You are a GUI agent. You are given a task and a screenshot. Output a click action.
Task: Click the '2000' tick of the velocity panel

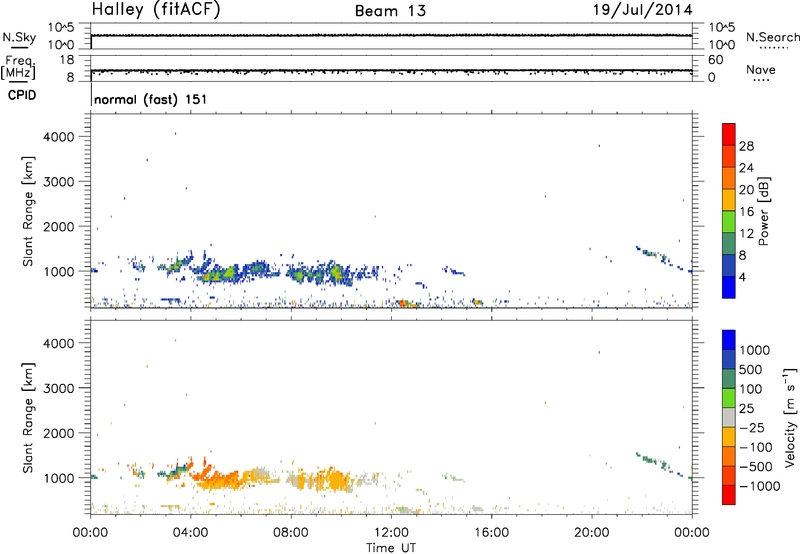(59, 433)
